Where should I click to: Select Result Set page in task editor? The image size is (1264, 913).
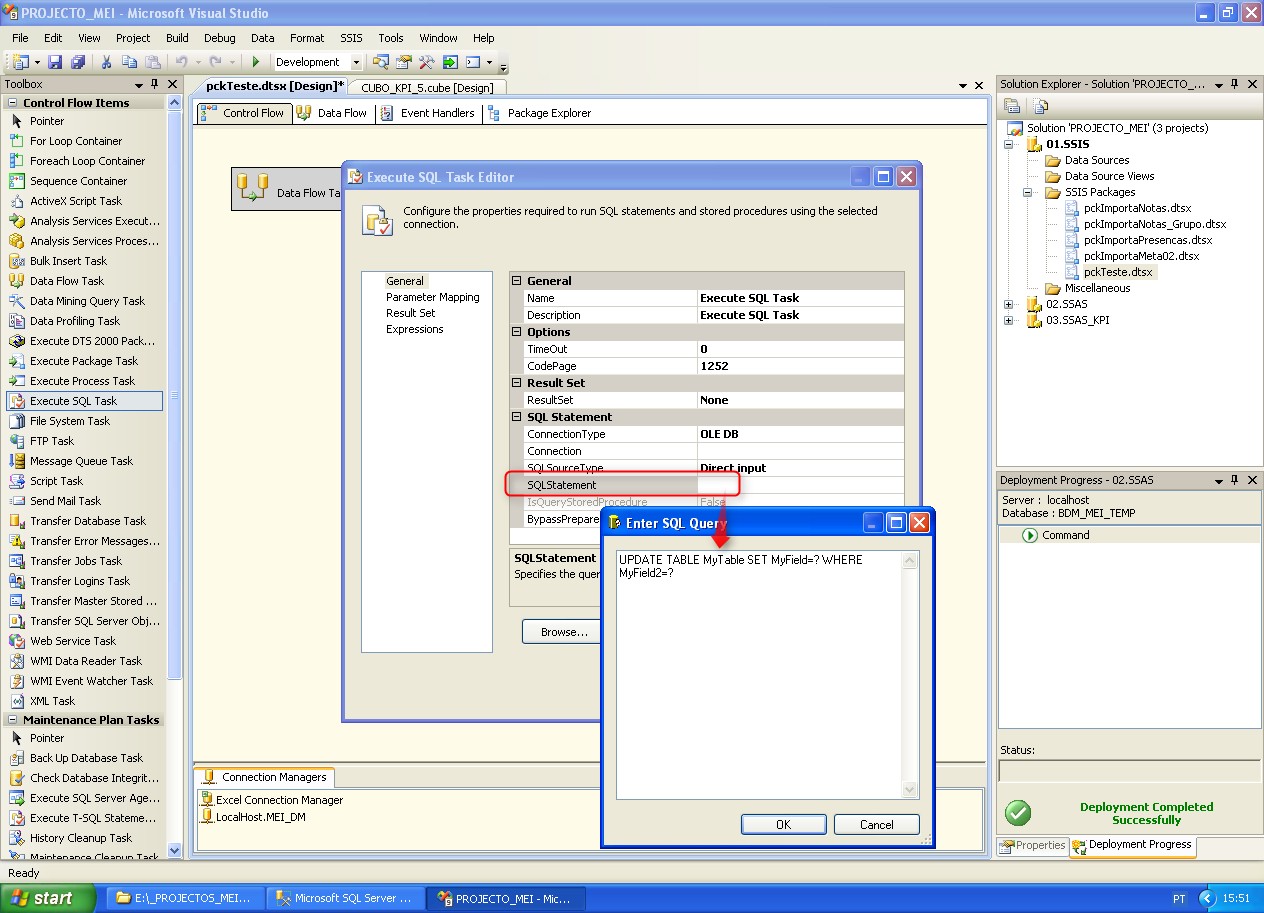411,313
